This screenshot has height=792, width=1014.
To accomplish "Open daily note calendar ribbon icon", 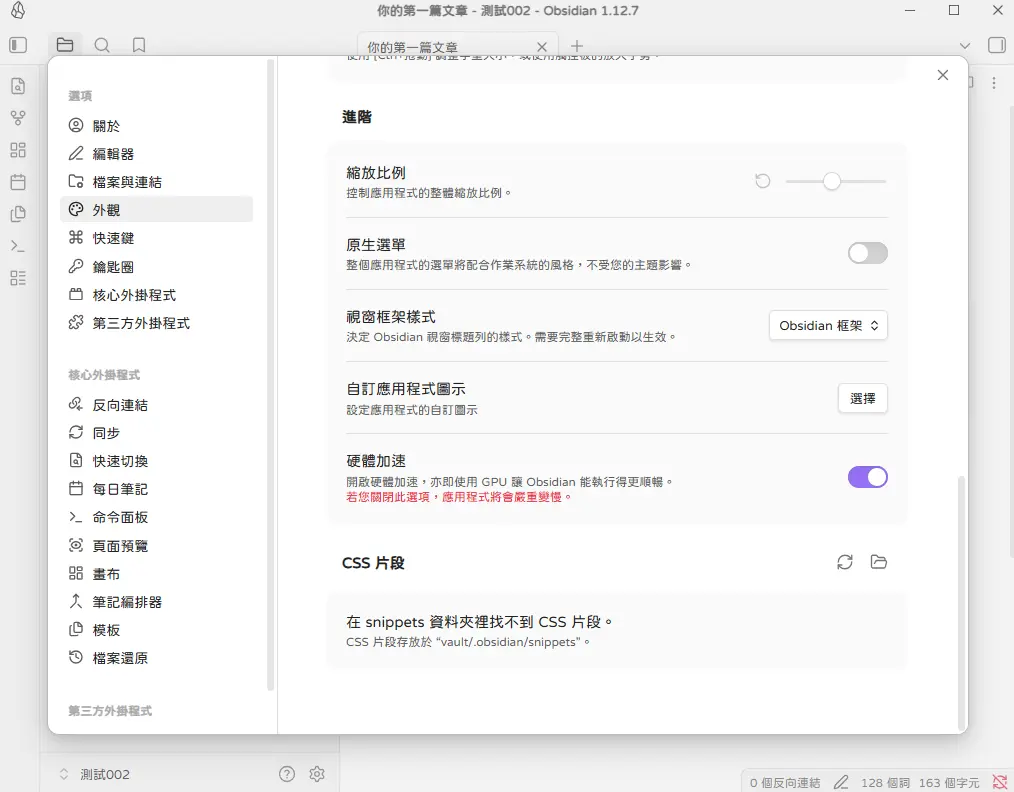I will (x=18, y=182).
